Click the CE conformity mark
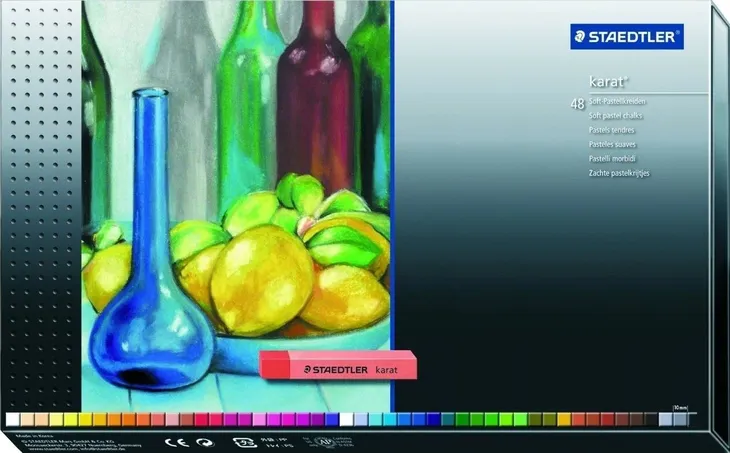This screenshot has width=730, height=453. [177, 442]
